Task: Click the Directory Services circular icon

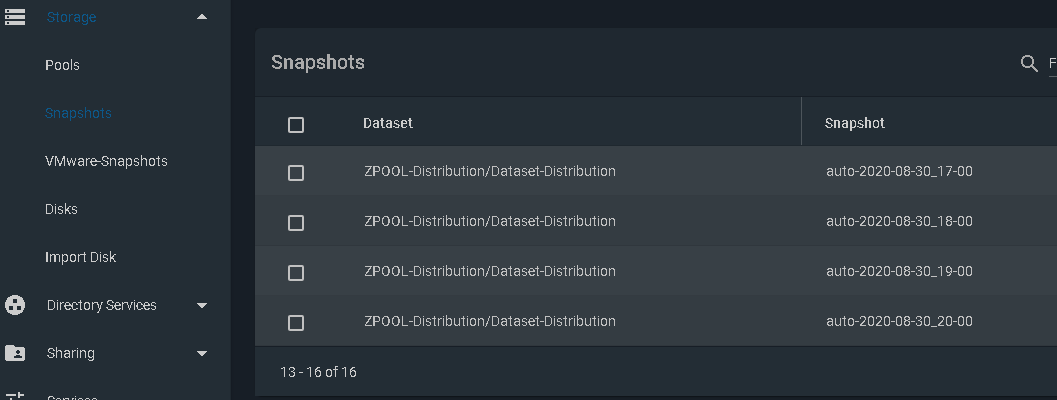Action: point(15,306)
